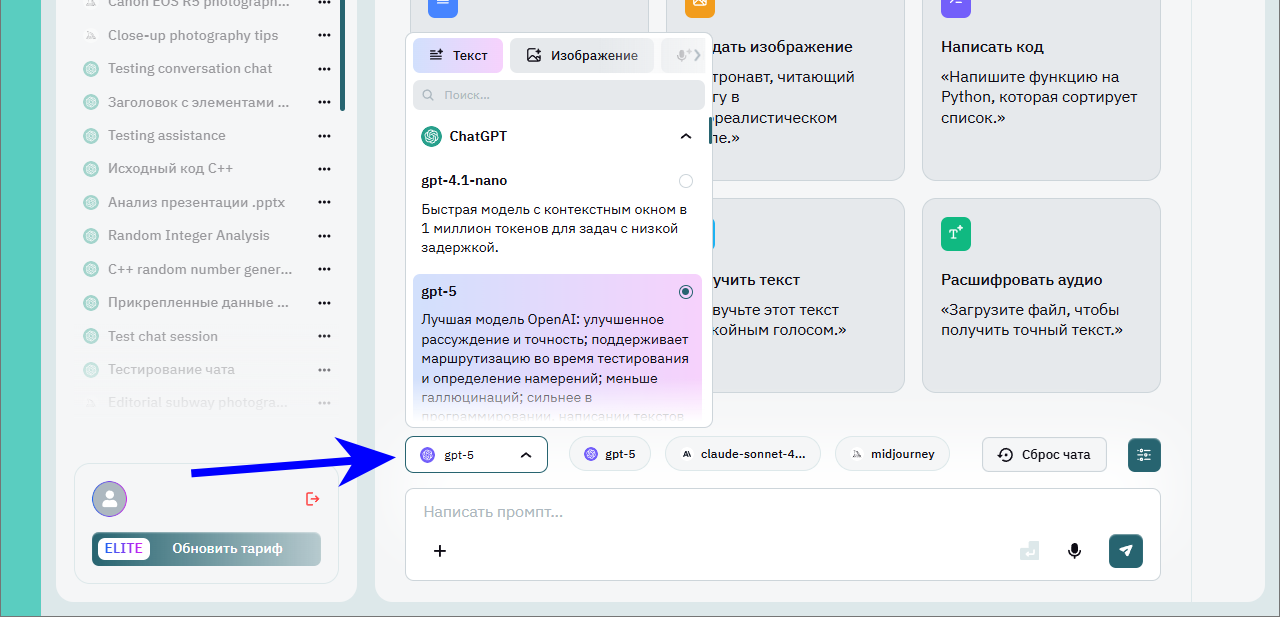Click the ELITE plan badge

(124, 549)
